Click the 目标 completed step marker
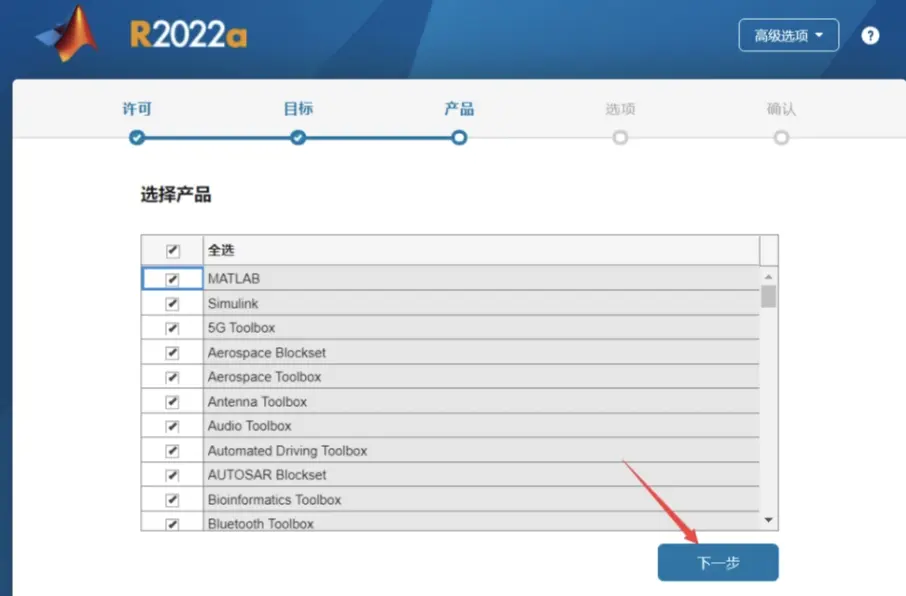Viewport: 906px width, 596px height. click(x=298, y=138)
